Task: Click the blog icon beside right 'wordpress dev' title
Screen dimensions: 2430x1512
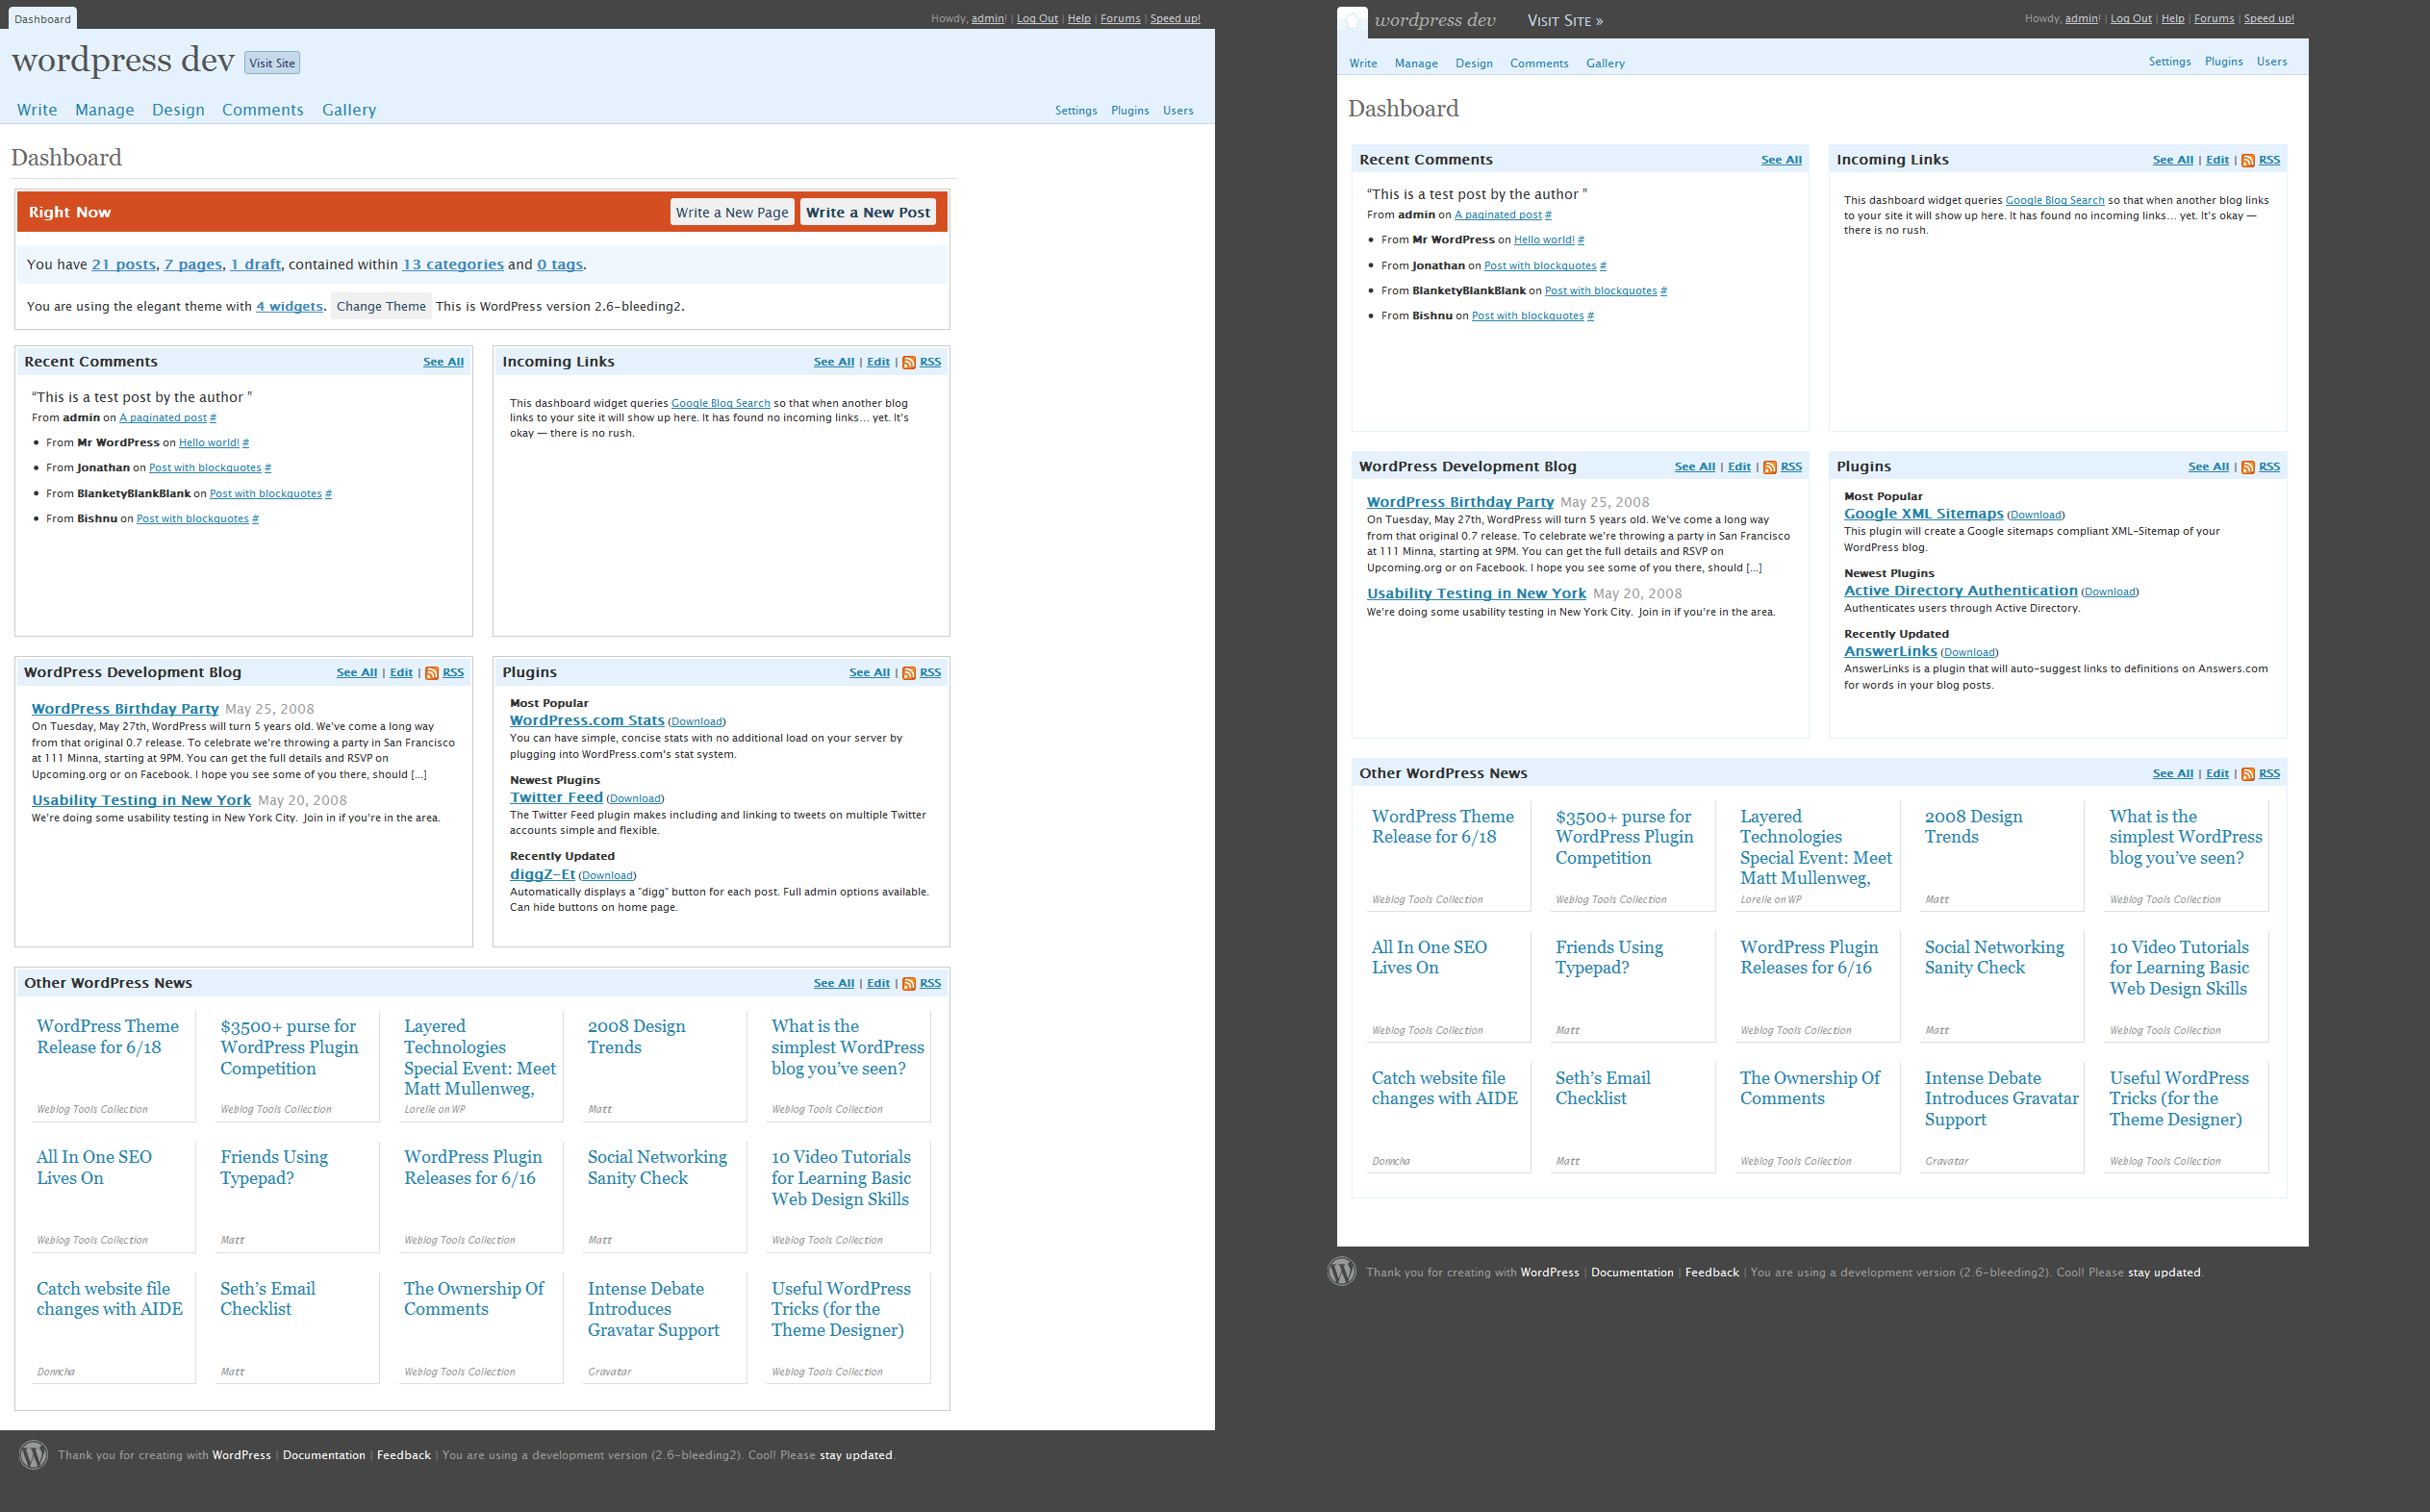Action: (x=1352, y=21)
